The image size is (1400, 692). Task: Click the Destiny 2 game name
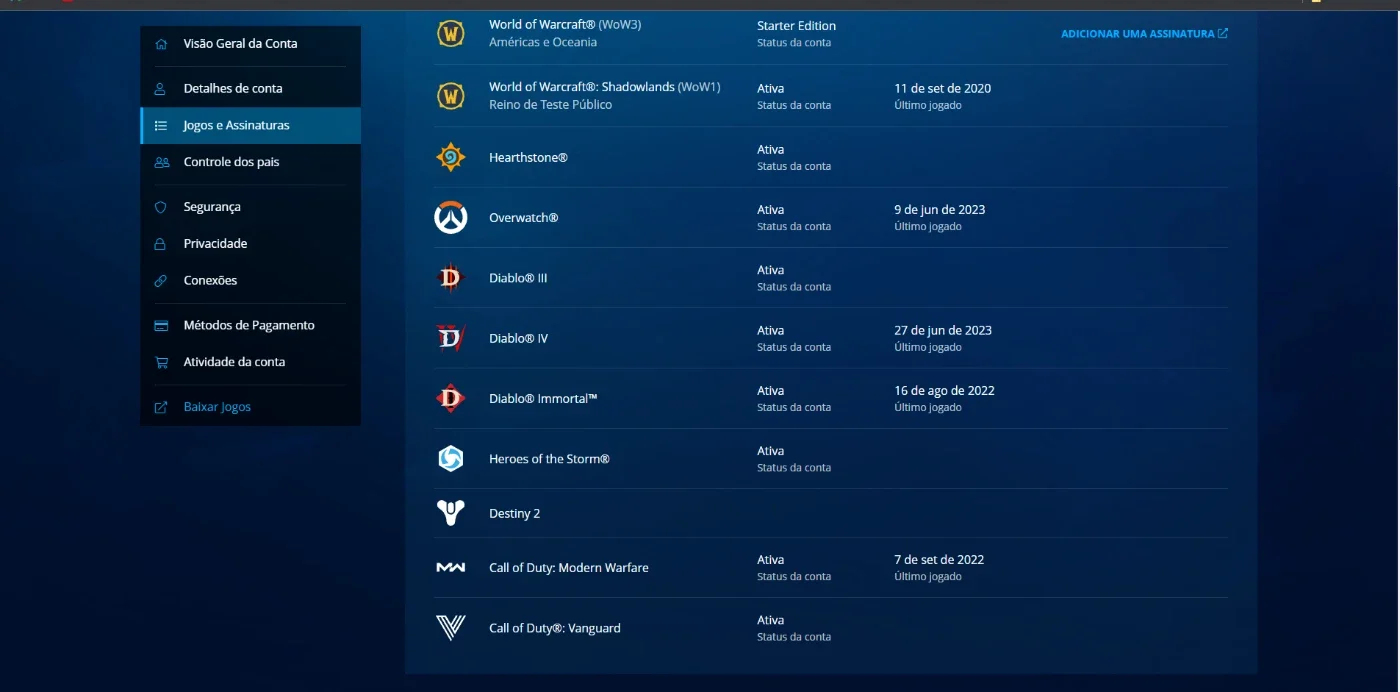click(514, 514)
